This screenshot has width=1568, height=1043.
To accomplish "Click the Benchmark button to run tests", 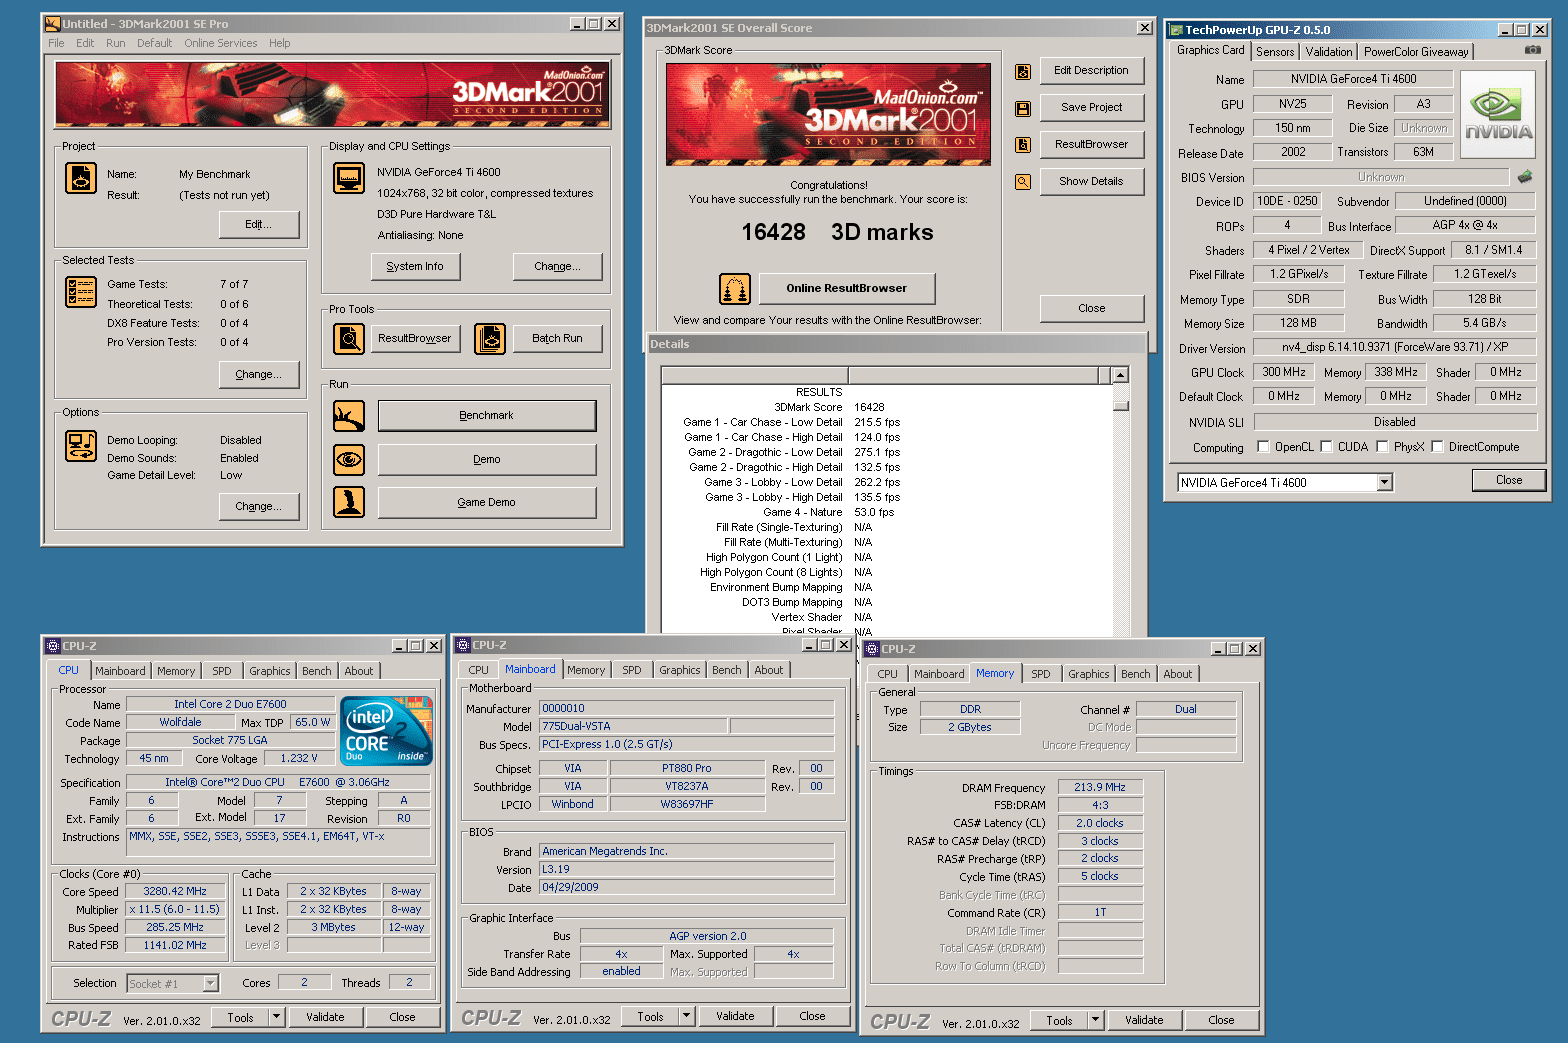I will pos(487,416).
